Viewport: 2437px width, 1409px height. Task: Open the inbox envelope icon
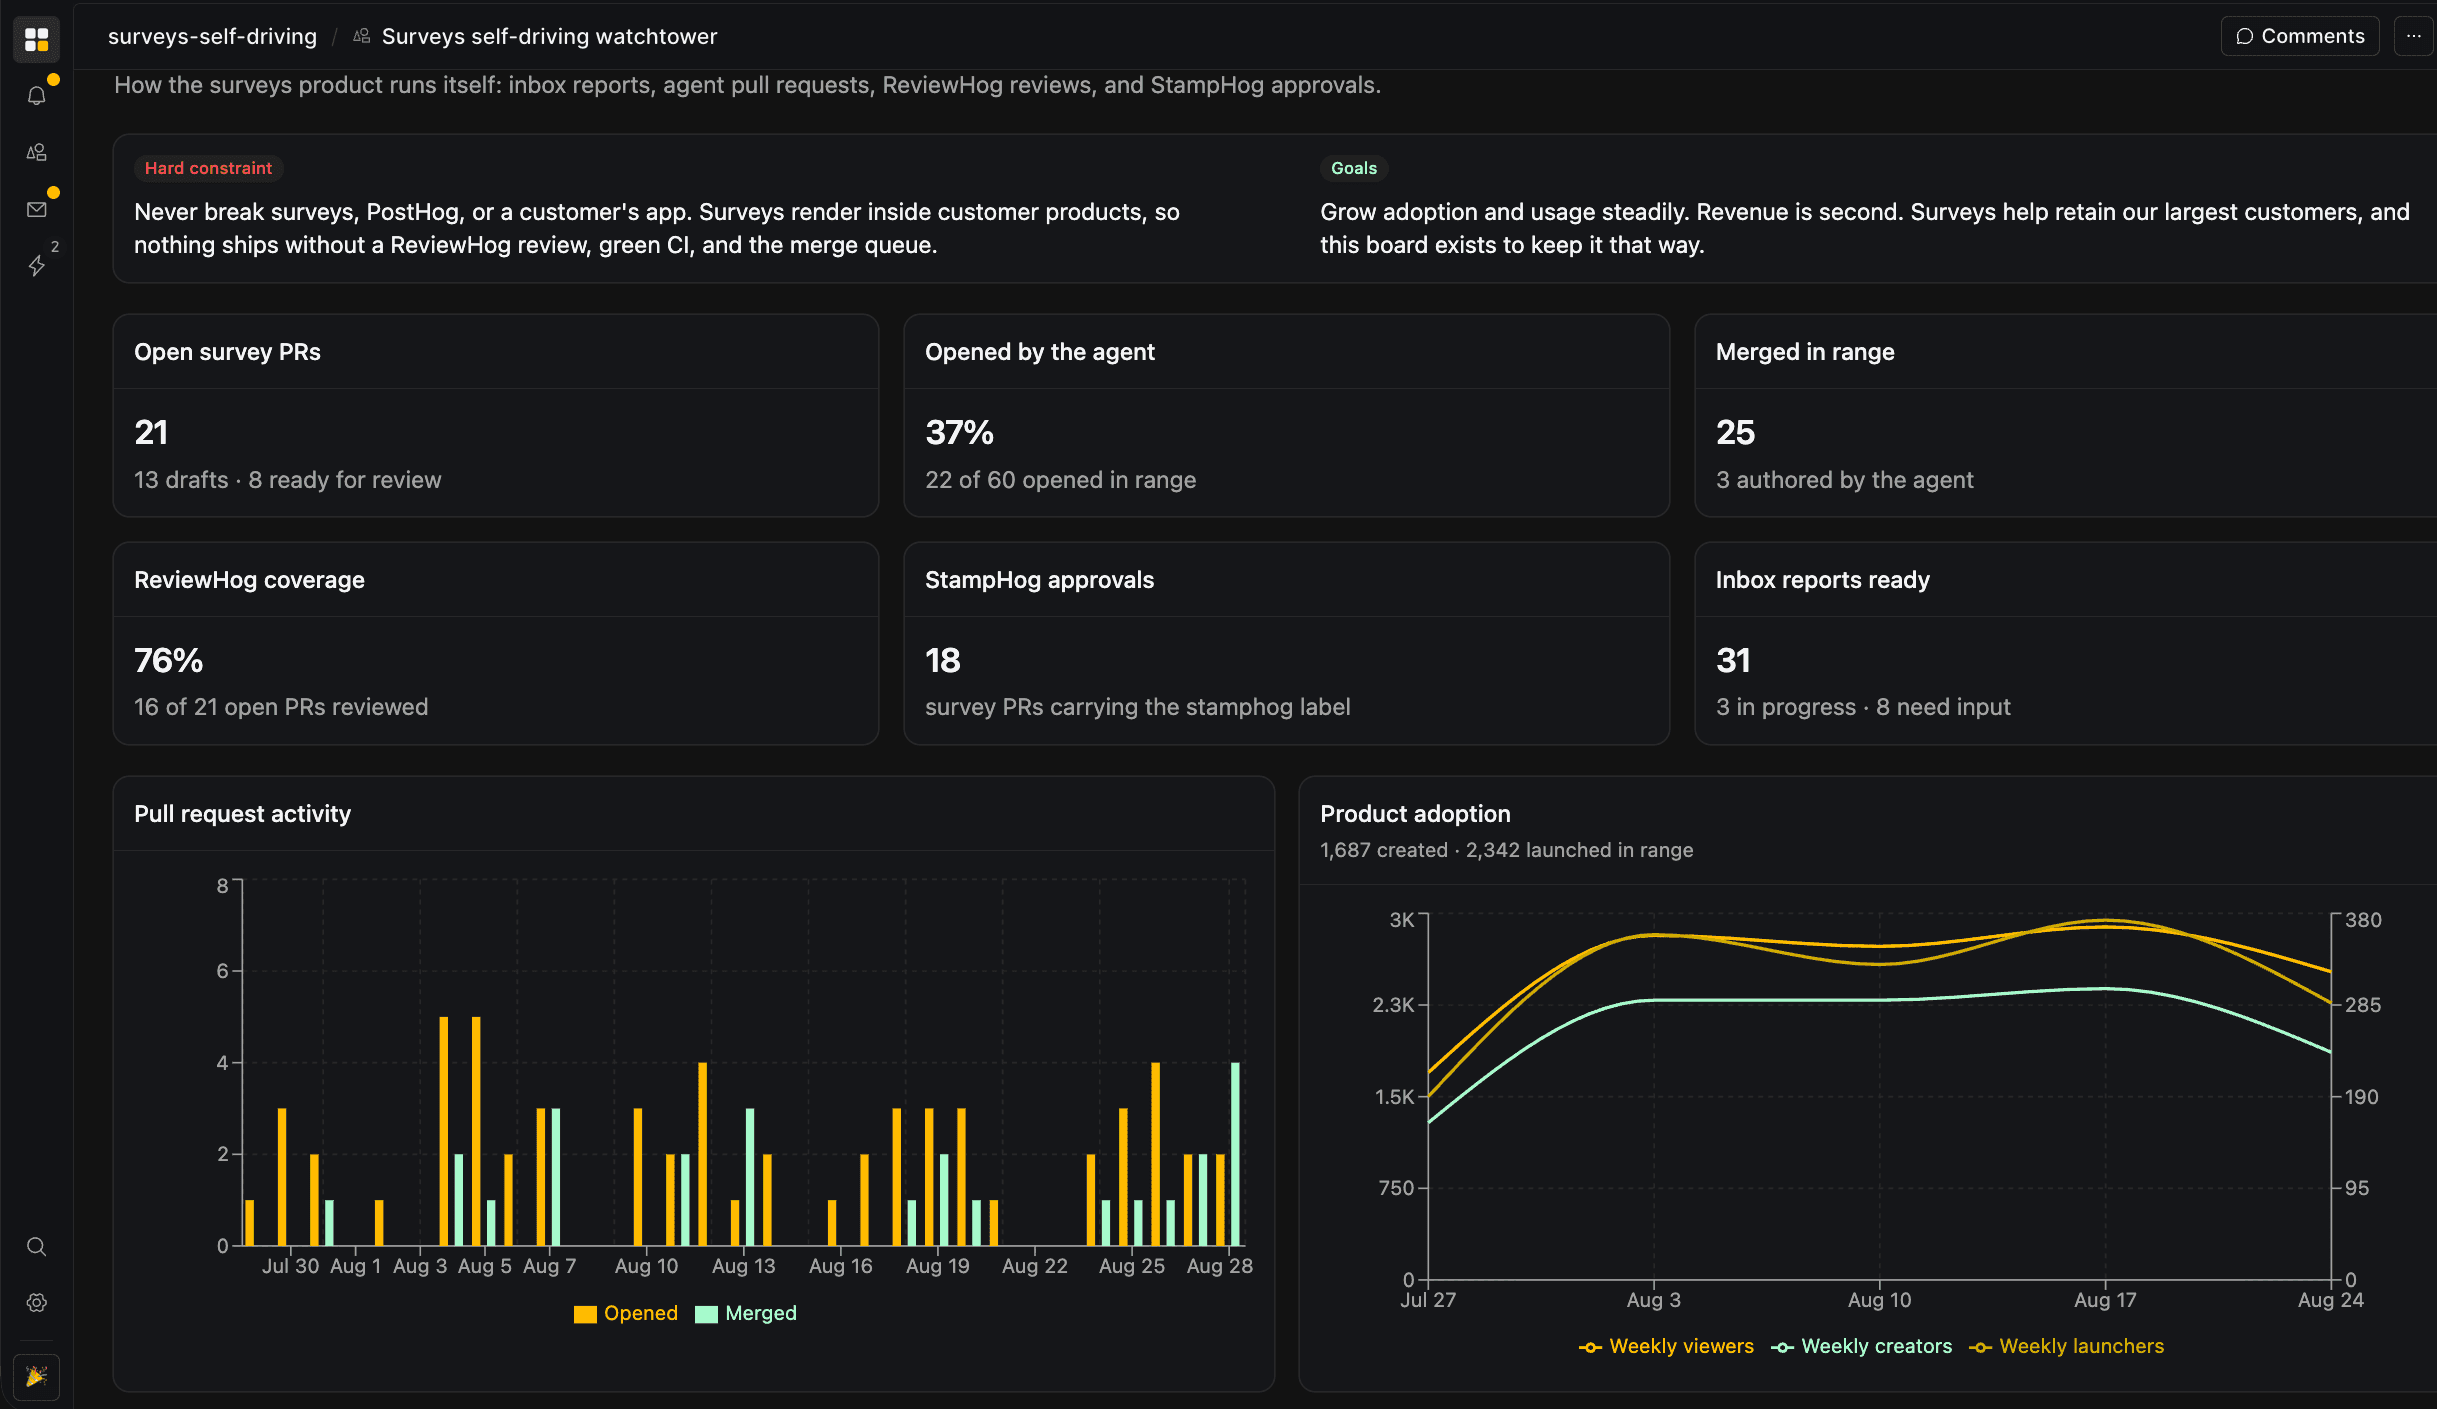coord(37,209)
